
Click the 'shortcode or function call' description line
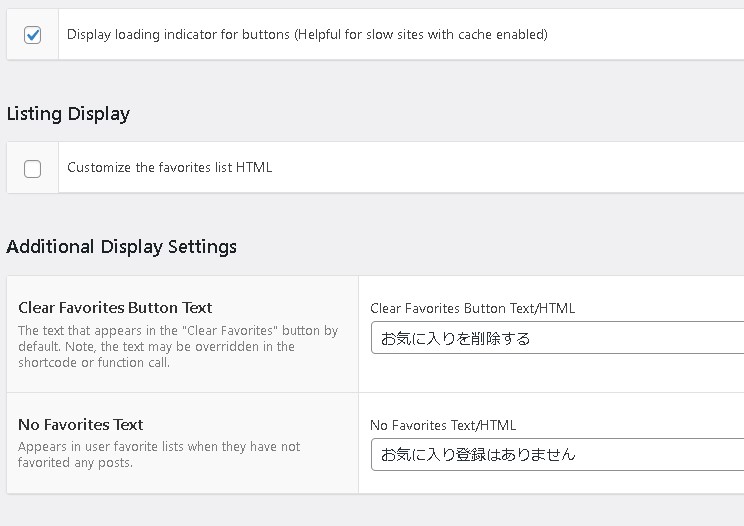point(94,363)
